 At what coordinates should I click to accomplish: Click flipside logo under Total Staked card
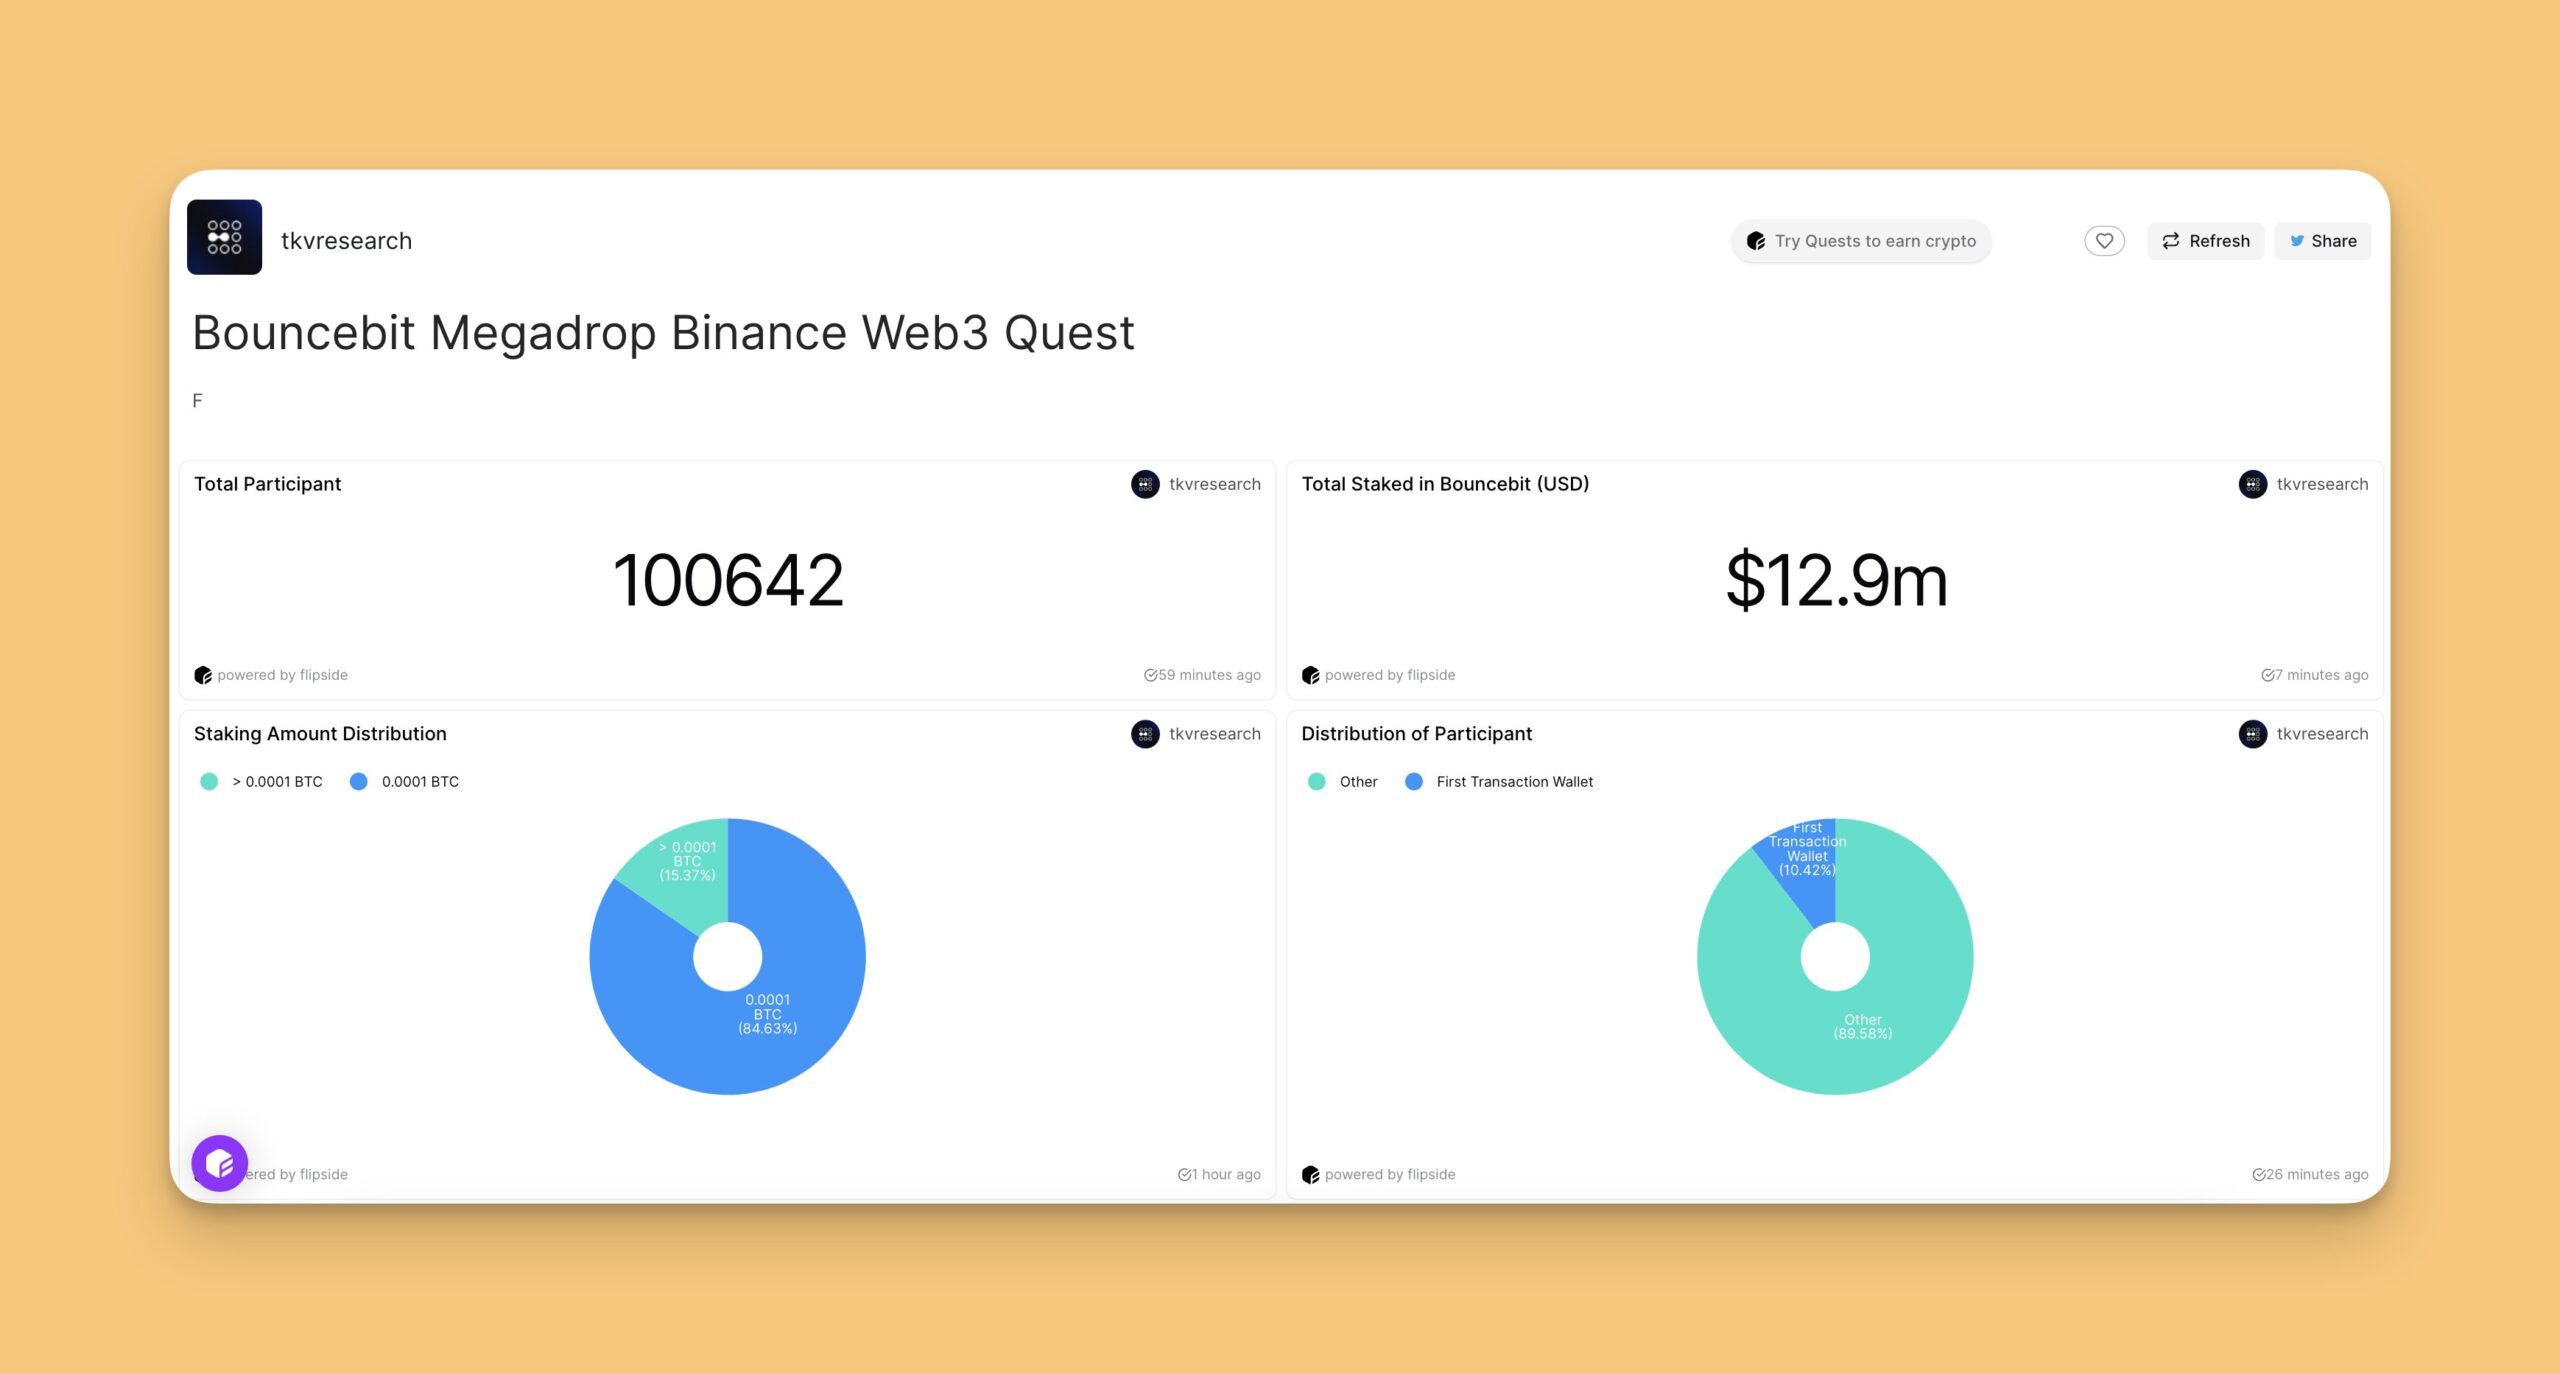tap(1310, 675)
